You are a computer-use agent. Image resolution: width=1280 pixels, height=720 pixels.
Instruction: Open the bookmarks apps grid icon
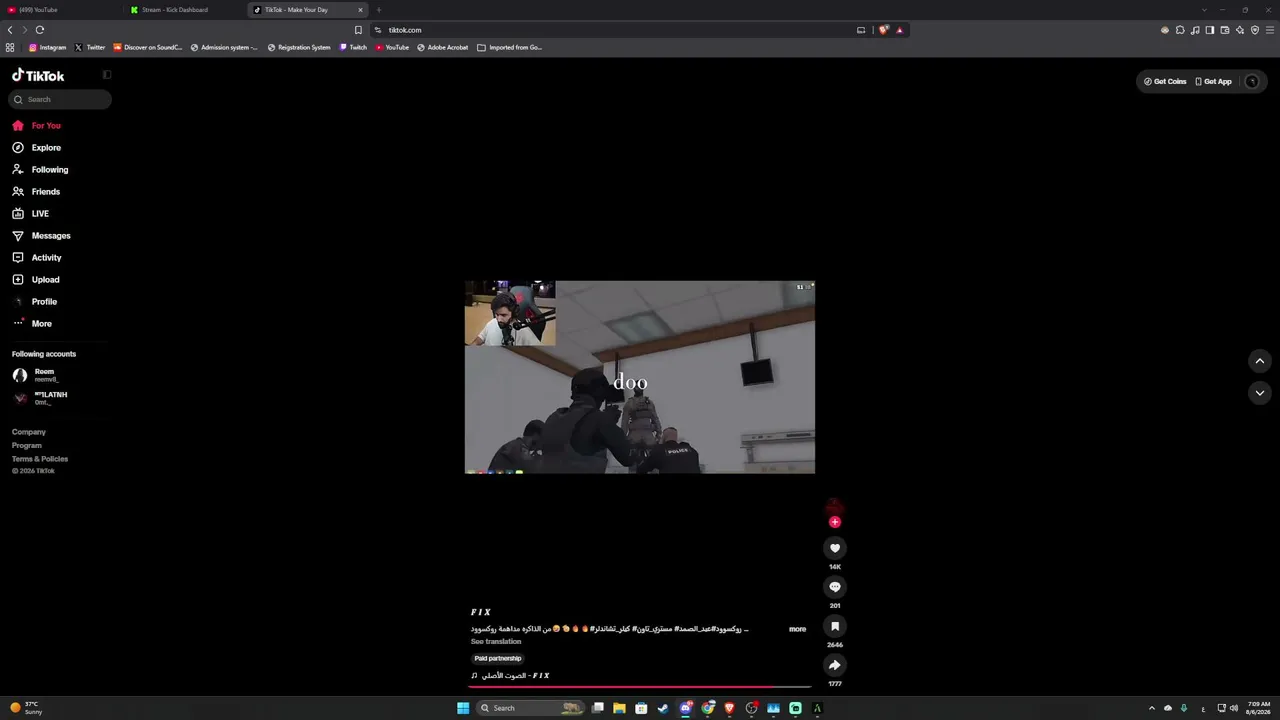[x=10, y=47]
